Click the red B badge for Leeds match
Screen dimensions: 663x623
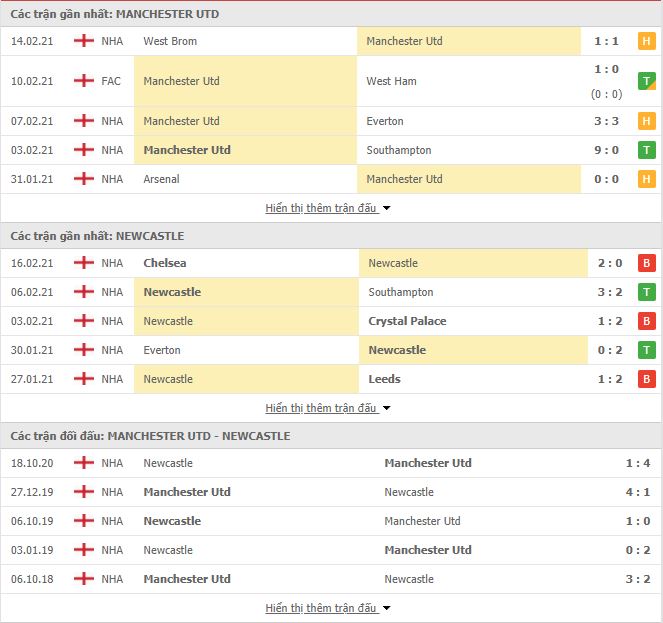646,379
